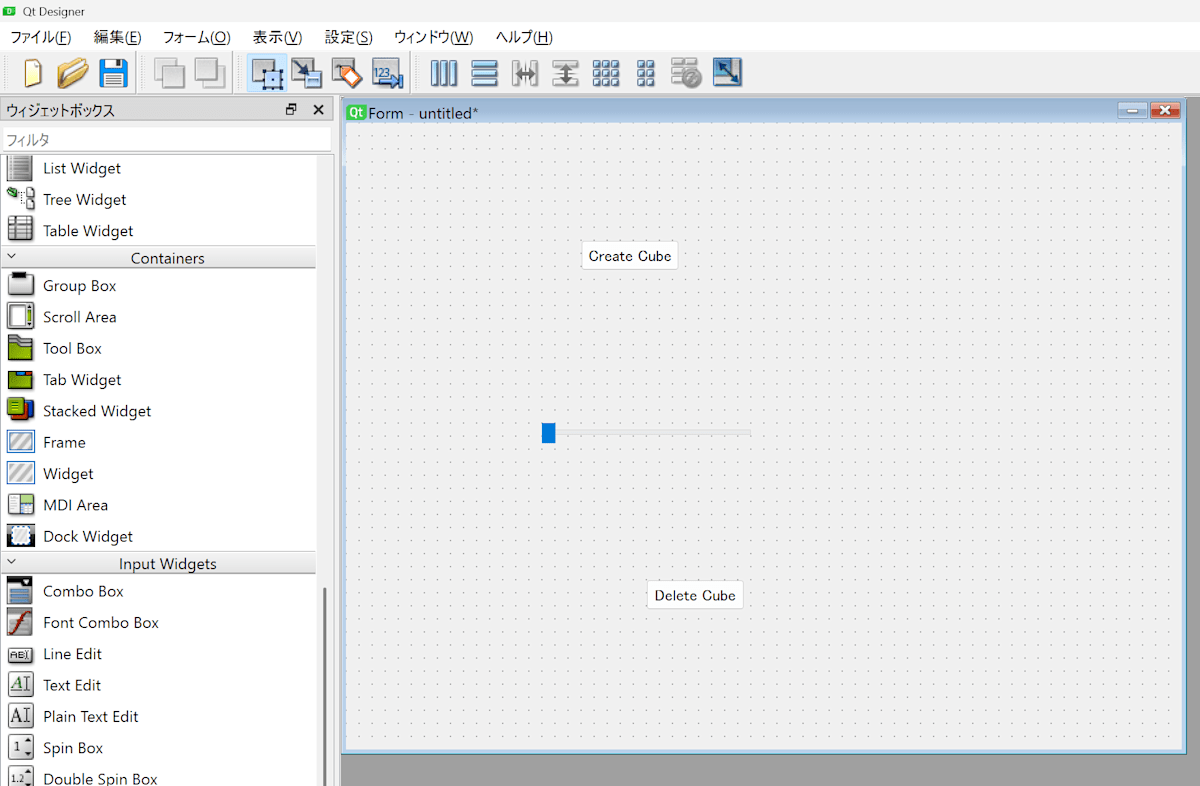Apply form layout from toolbar
Image resolution: width=1200 pixels, height=786 pixels.
coord(646,73)
